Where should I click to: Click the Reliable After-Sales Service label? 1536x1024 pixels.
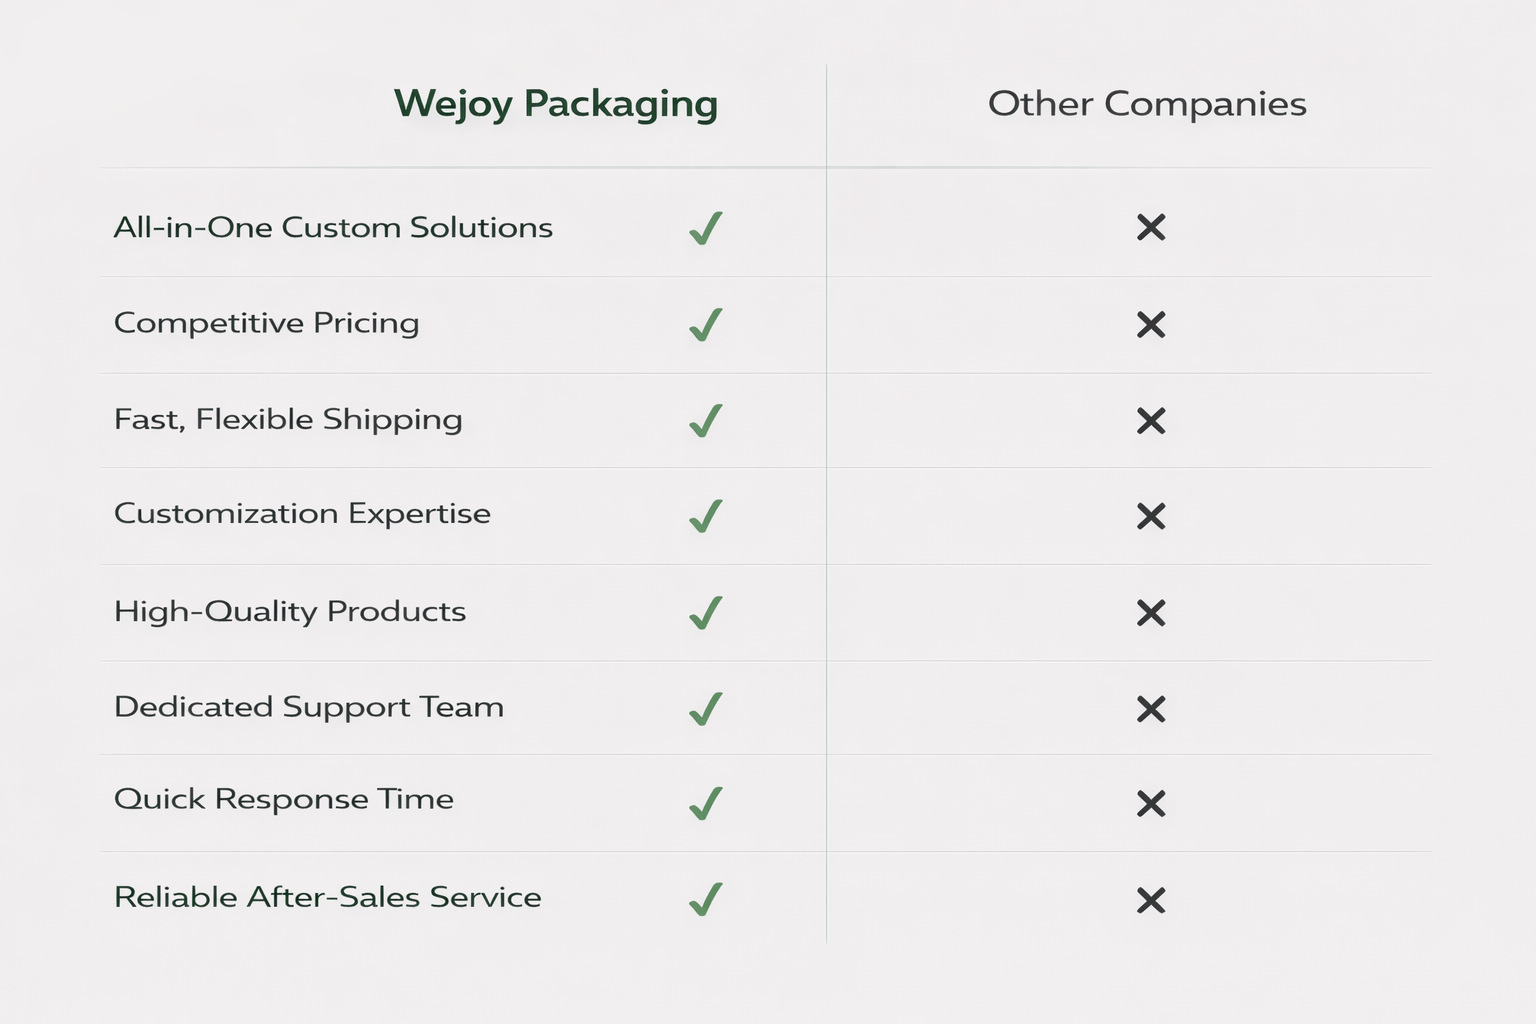(327, 897)
